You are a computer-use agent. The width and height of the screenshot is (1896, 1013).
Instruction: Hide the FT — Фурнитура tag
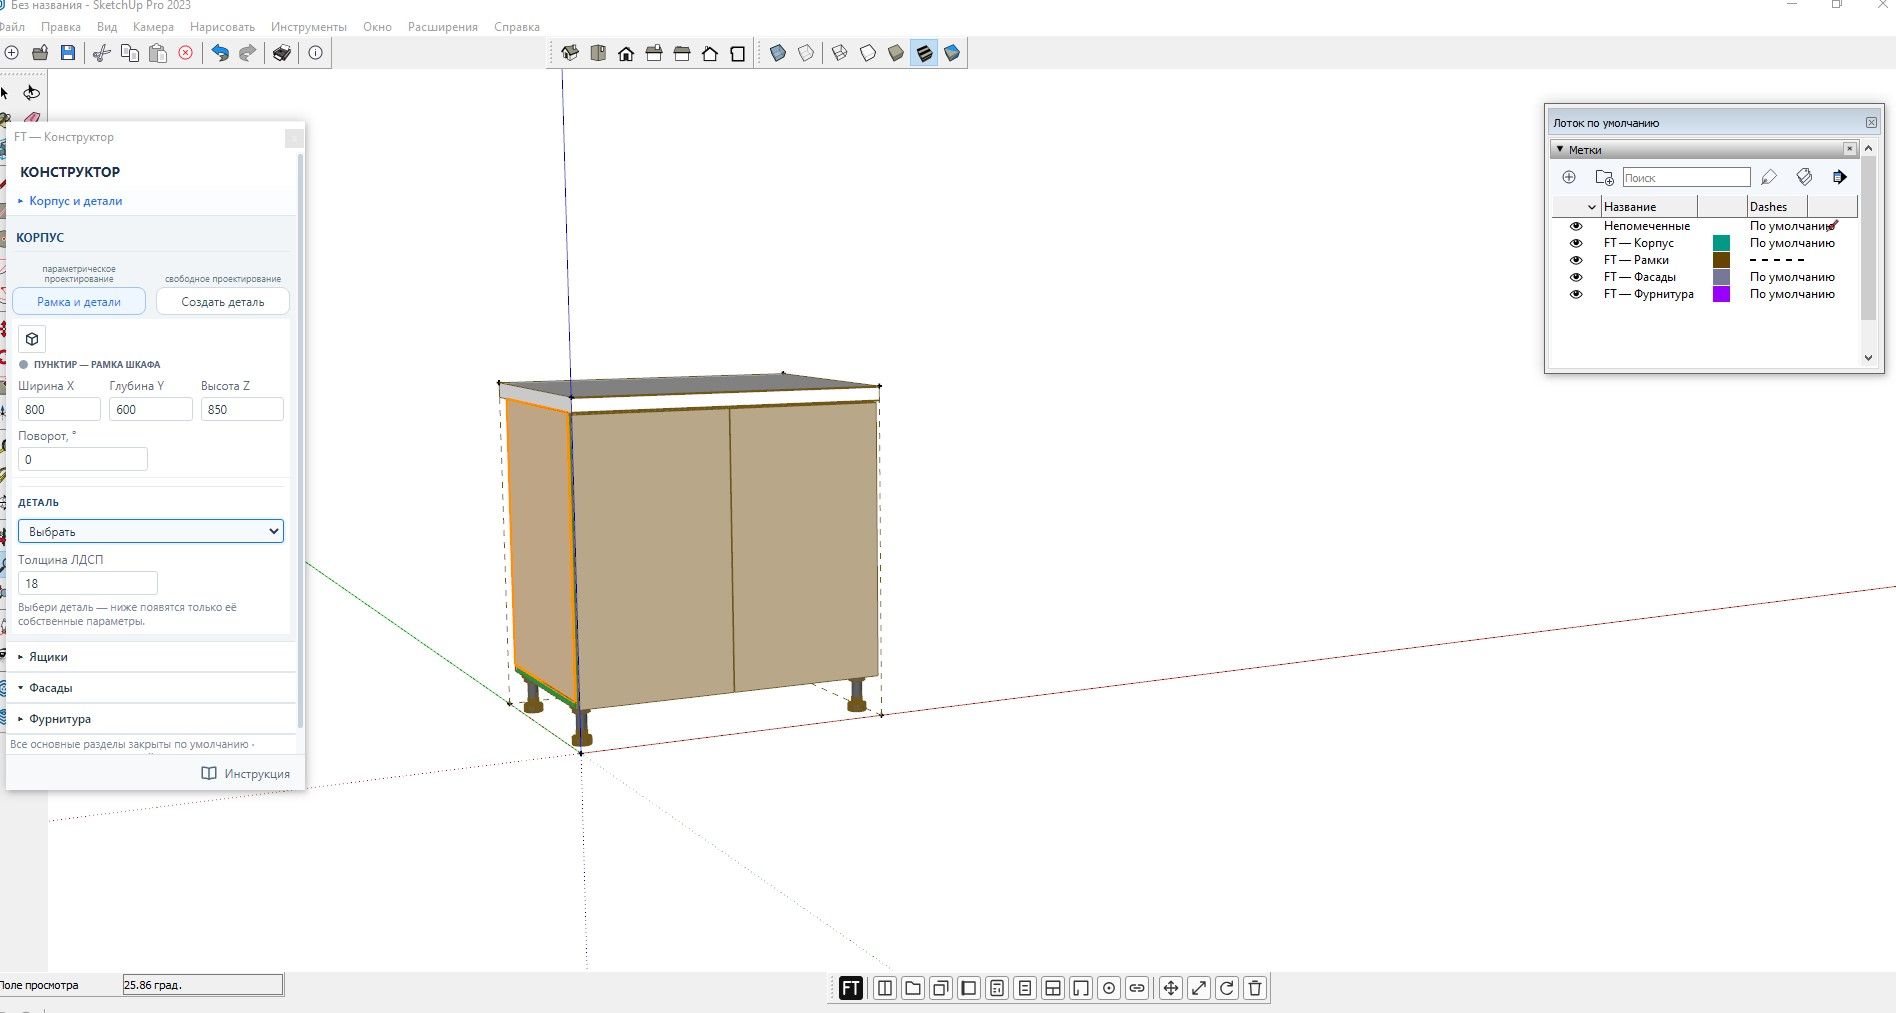[x=1576, y=294]
